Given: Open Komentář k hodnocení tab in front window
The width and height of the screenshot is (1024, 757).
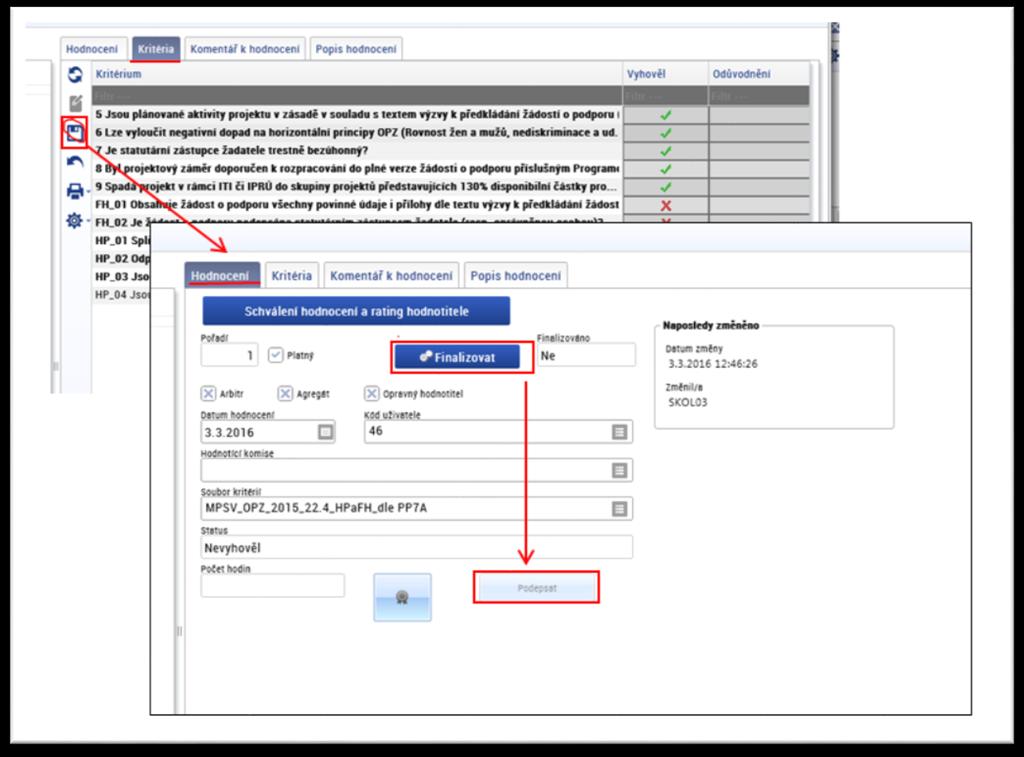Looking at the screenshot, I should click(391, 276).
